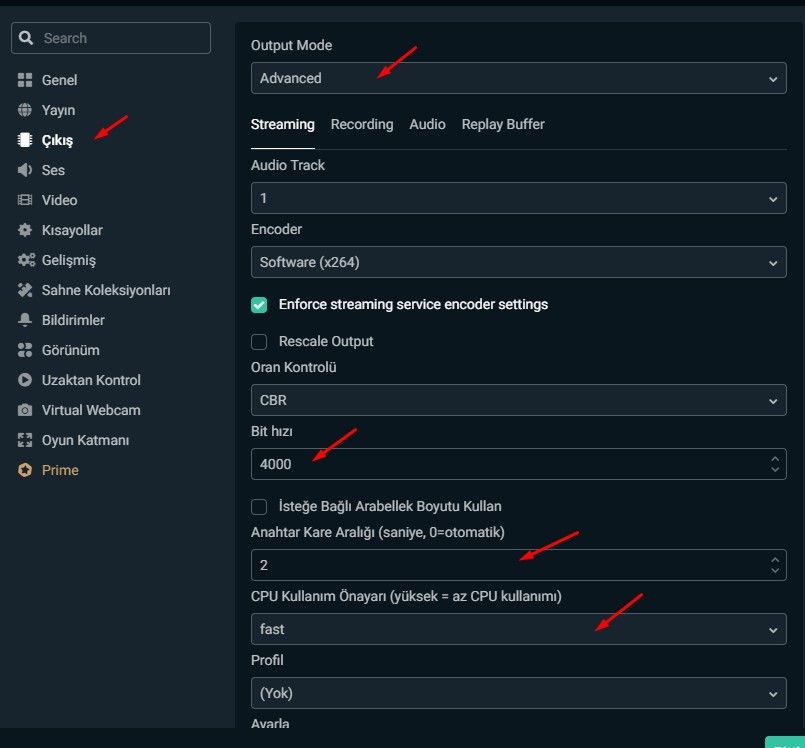Screen dimensions: 805x748
Task: Open the Output Mode dropdown
Action: 518,78
